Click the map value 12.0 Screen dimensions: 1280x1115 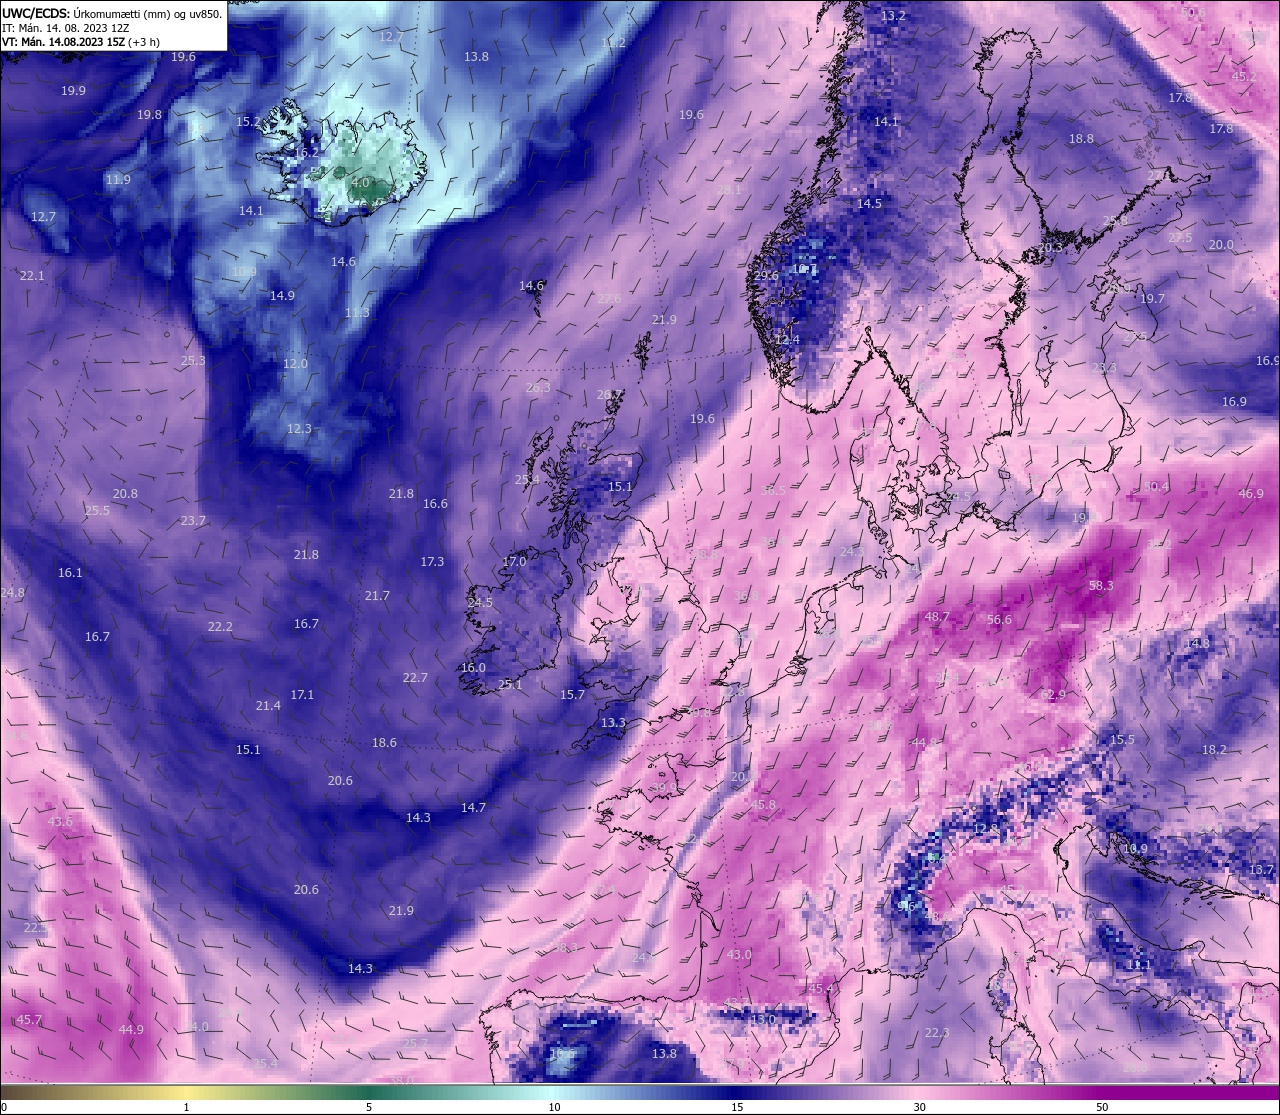[x=295, y=364]
